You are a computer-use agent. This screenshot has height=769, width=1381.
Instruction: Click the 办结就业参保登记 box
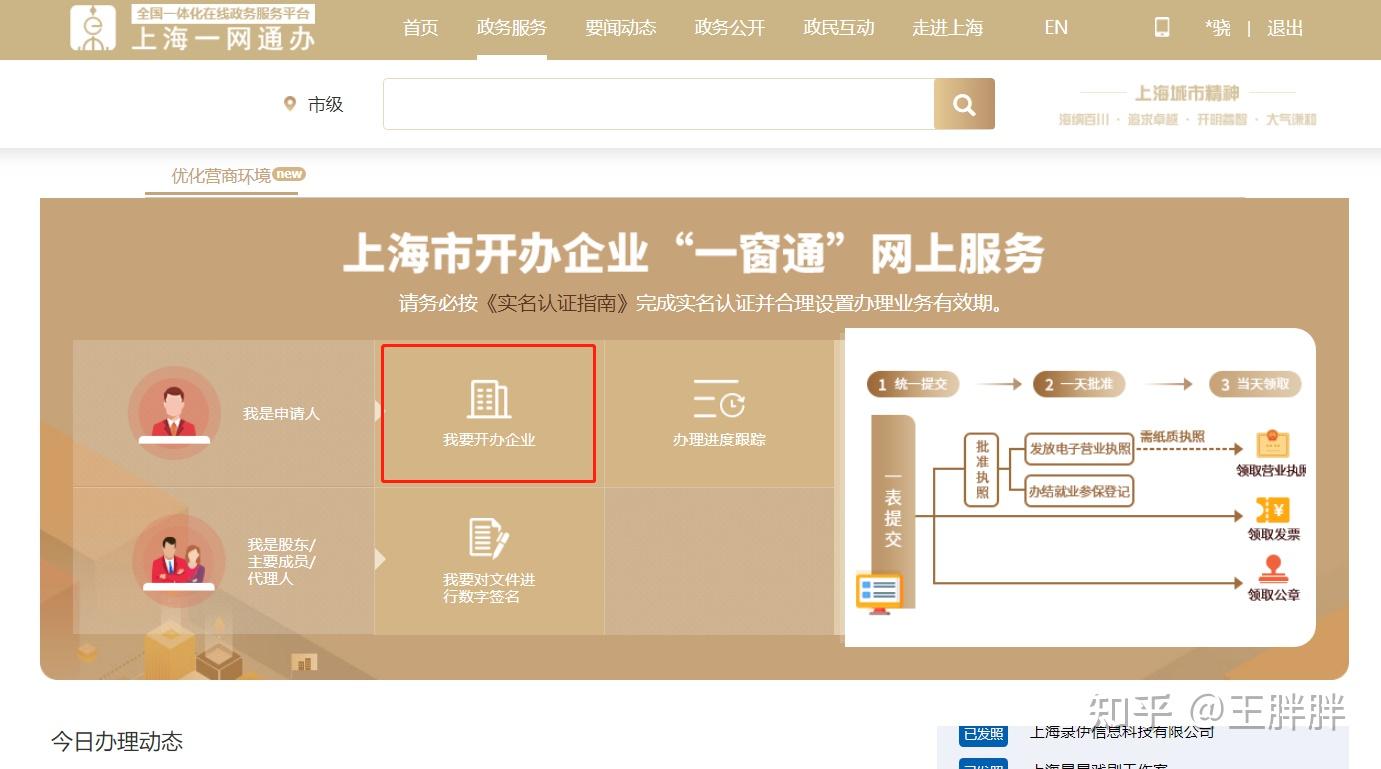(x=1079, y=491)
